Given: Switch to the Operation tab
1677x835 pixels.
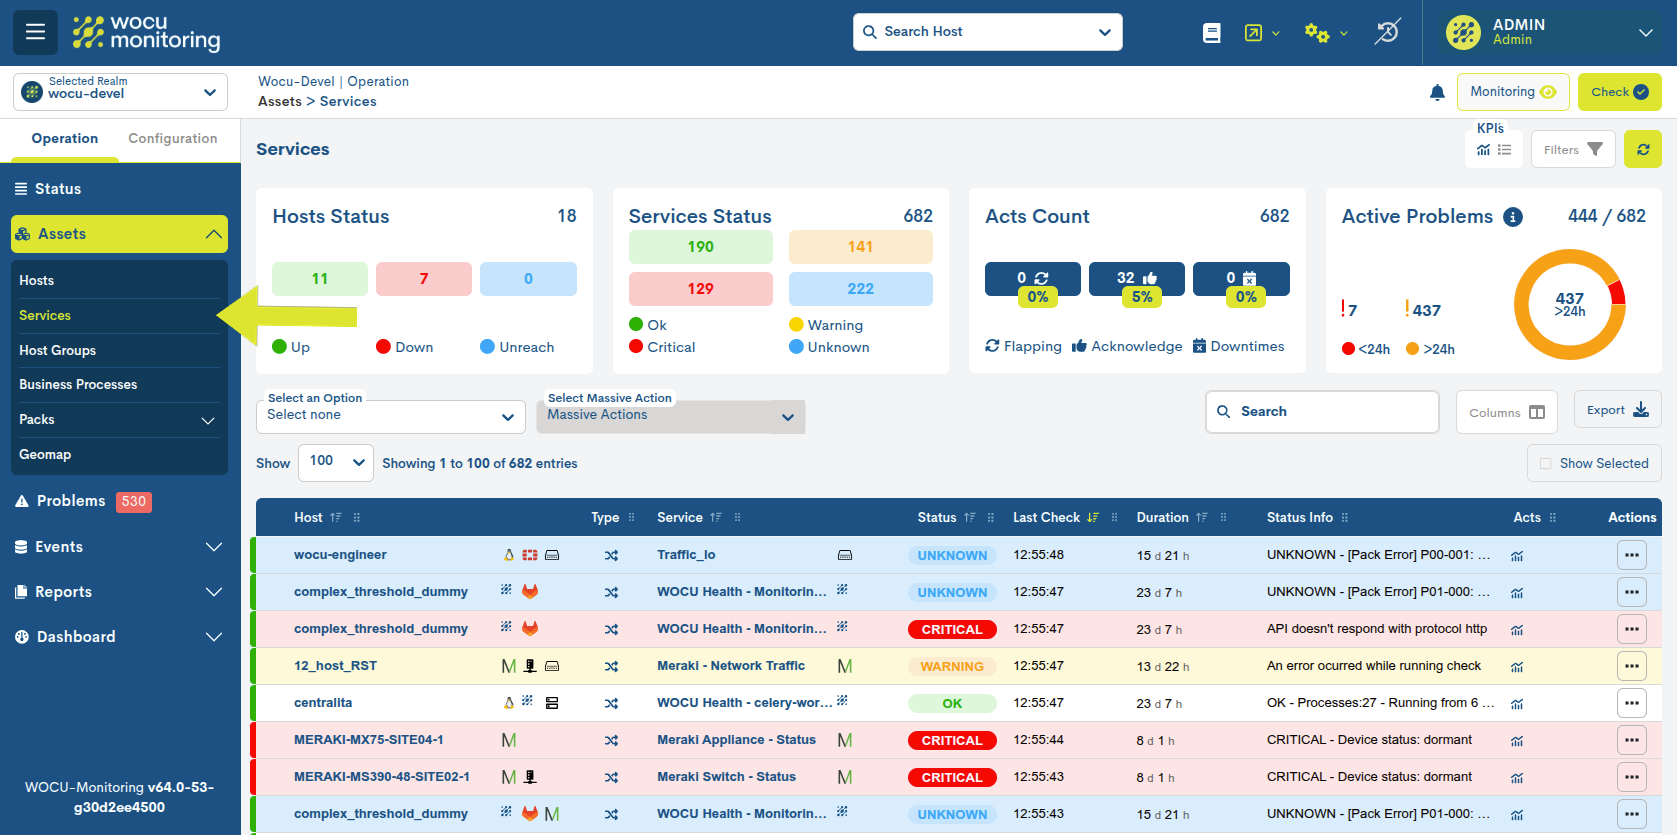Looking at the screenshot, I should (65, 139).
